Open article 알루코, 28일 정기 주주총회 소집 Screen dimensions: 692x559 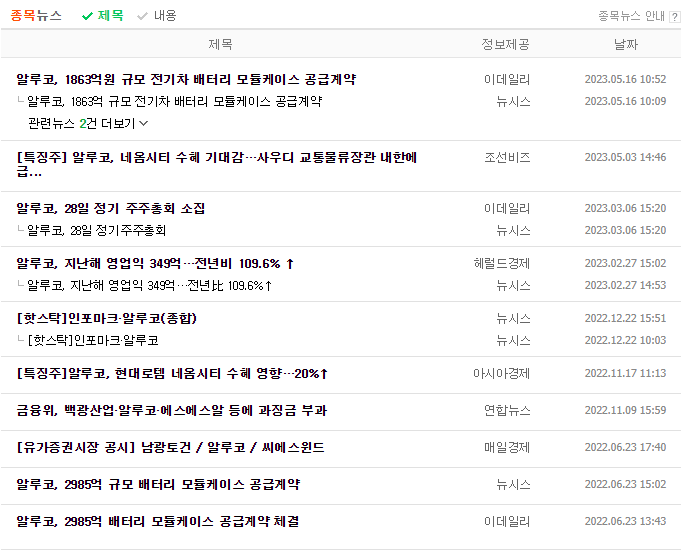[x=111, y=208]
